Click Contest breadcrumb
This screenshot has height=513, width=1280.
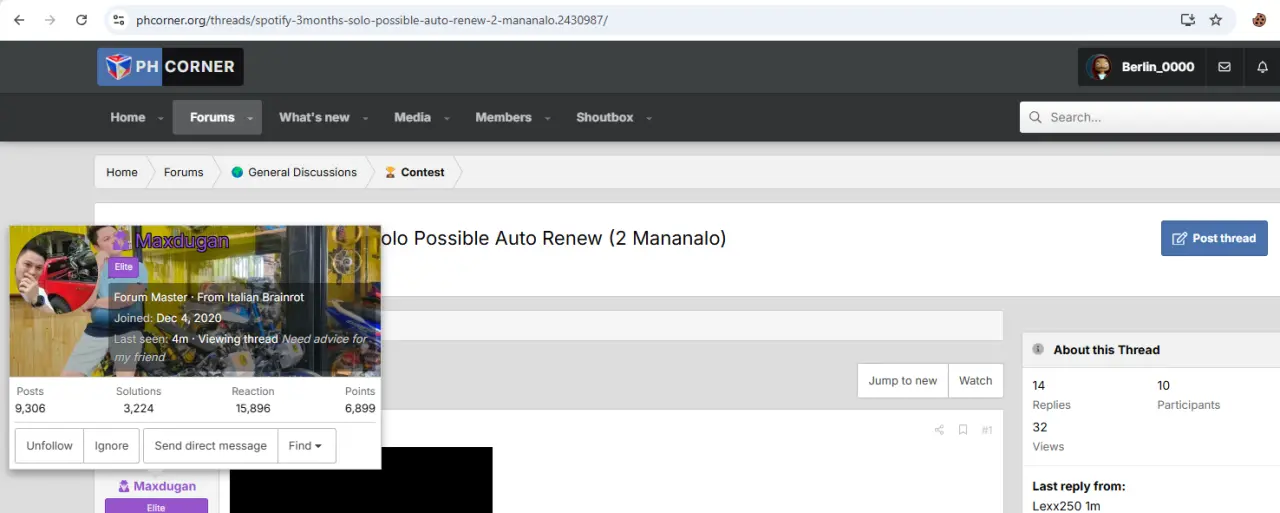coord(422,172)
